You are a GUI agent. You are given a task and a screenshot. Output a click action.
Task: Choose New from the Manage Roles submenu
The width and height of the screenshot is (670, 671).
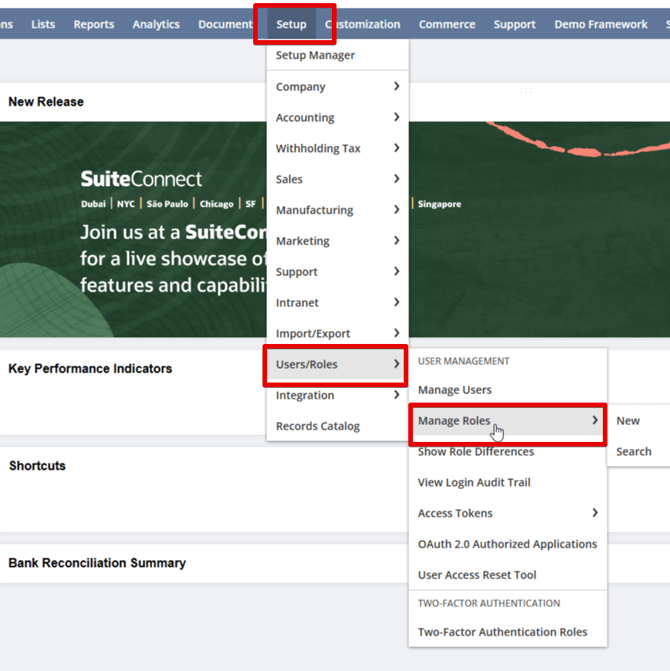(x=628, y=421)
